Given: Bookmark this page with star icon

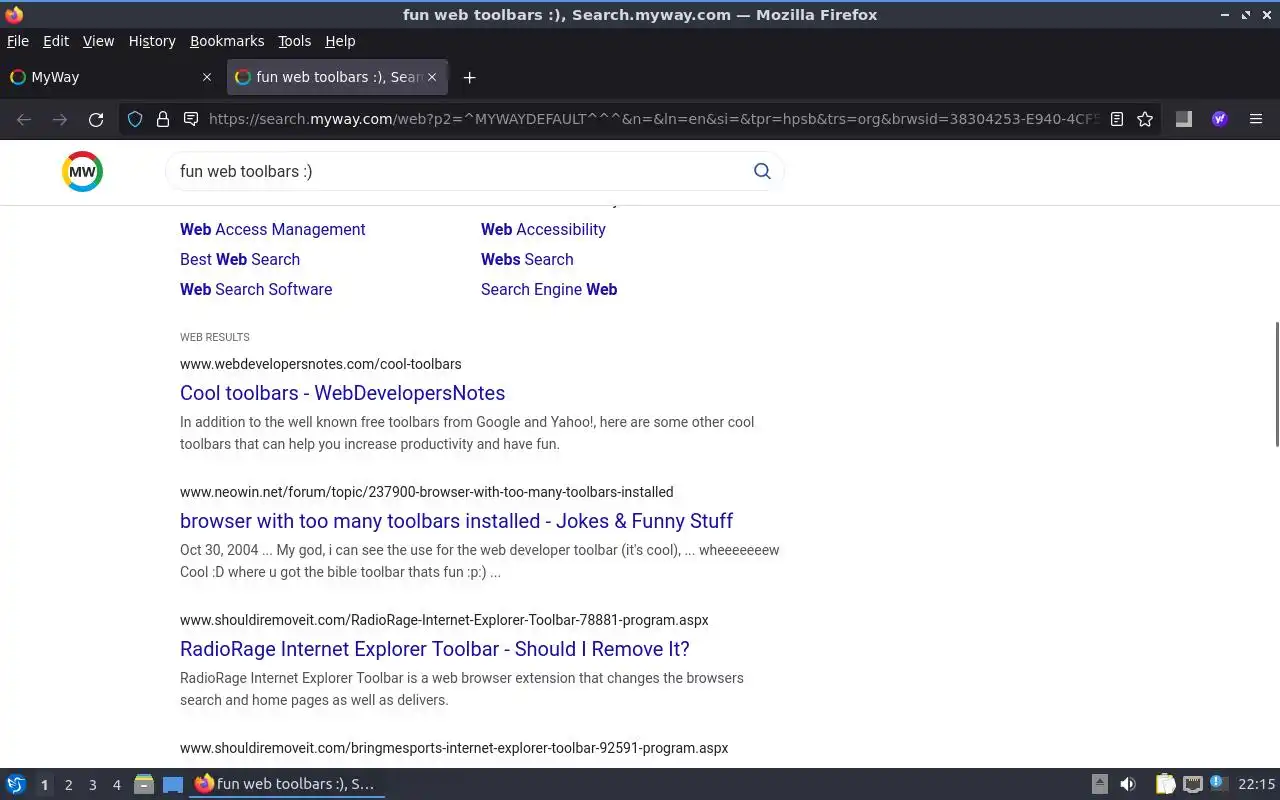Looking at the screenshot, I should [x=1145, y=119].
